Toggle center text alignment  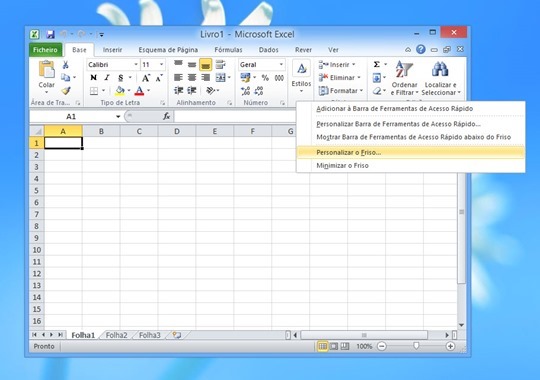(x=192, y=78)
